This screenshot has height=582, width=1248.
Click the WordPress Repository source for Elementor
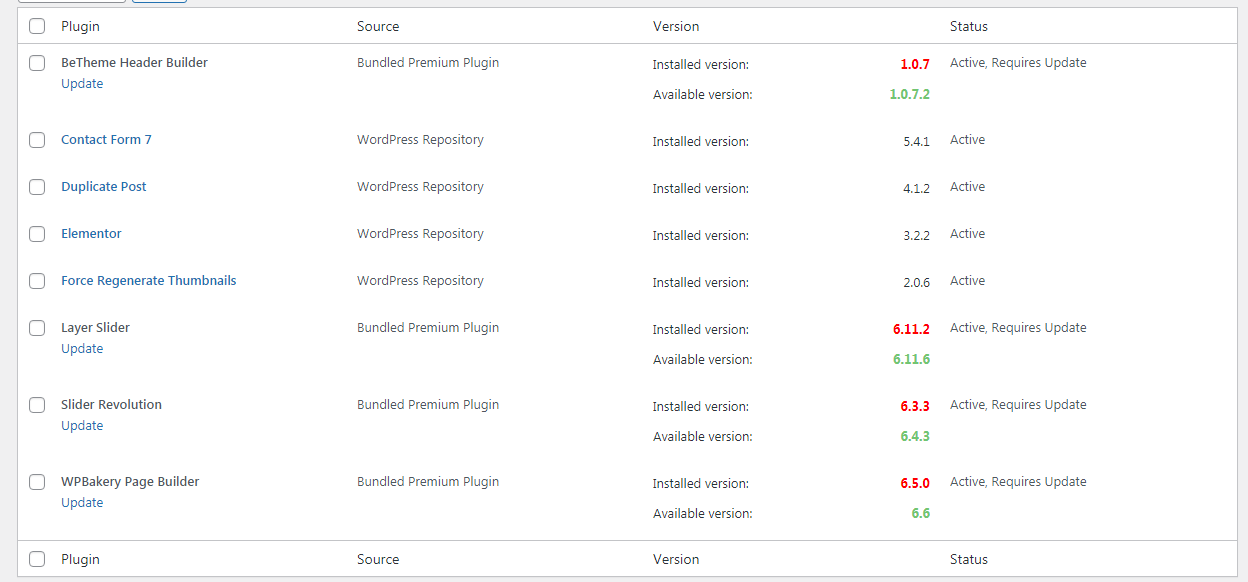pos(420,234)
